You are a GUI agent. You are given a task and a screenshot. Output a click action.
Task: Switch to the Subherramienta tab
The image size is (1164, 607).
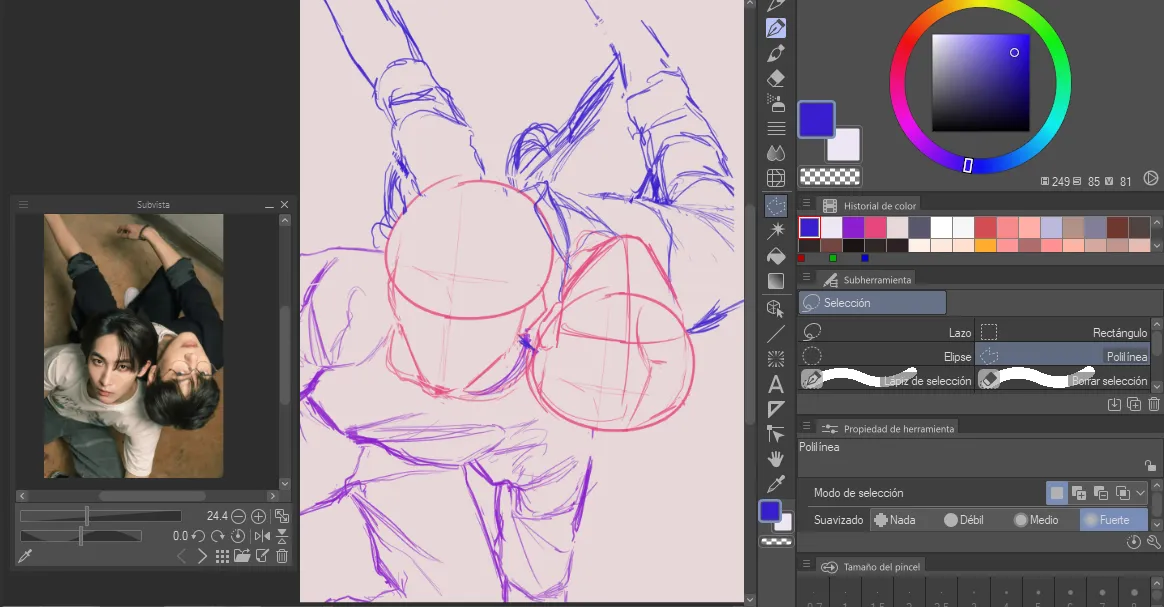867,280
